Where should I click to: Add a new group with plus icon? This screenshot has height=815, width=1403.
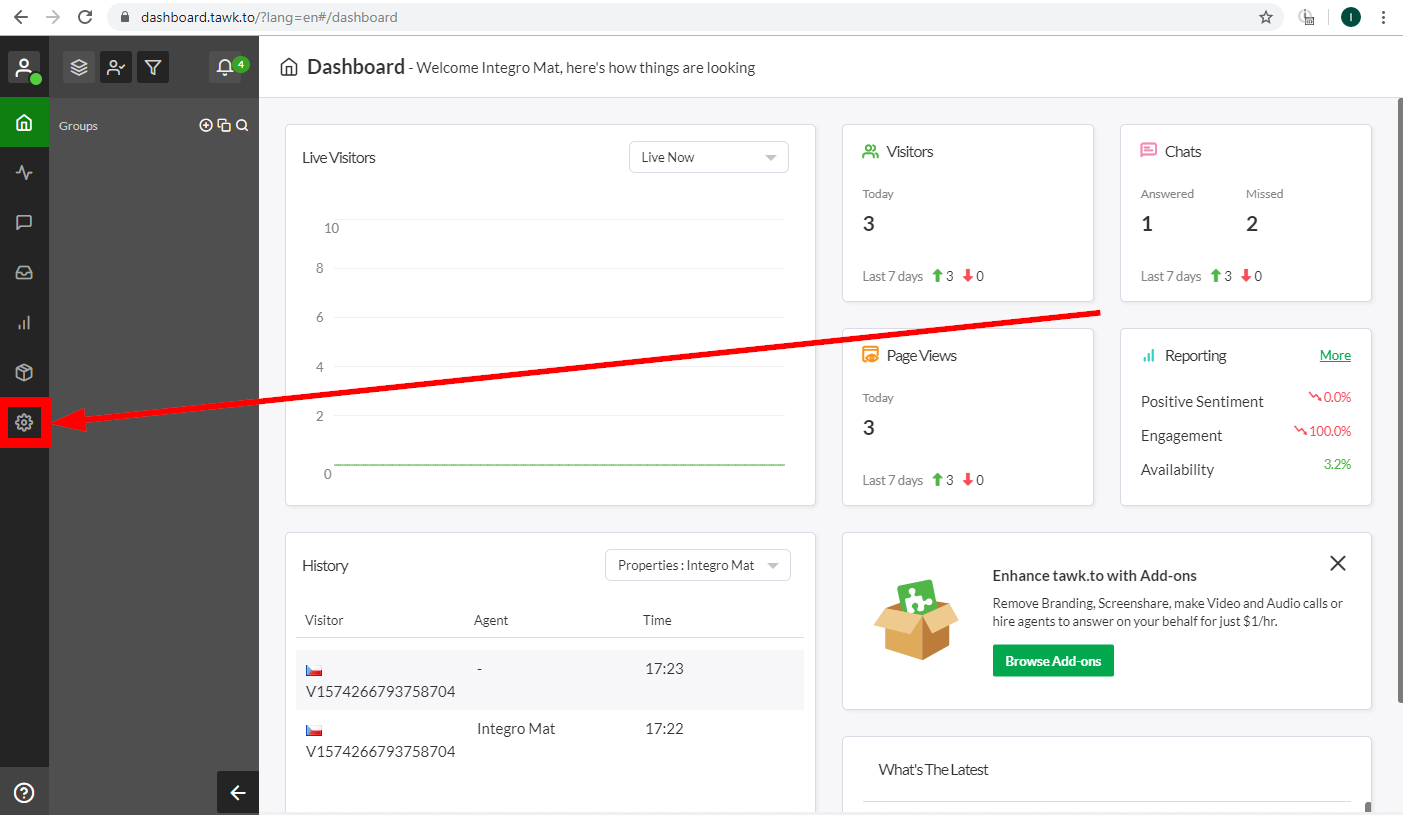tap(206, 126)
